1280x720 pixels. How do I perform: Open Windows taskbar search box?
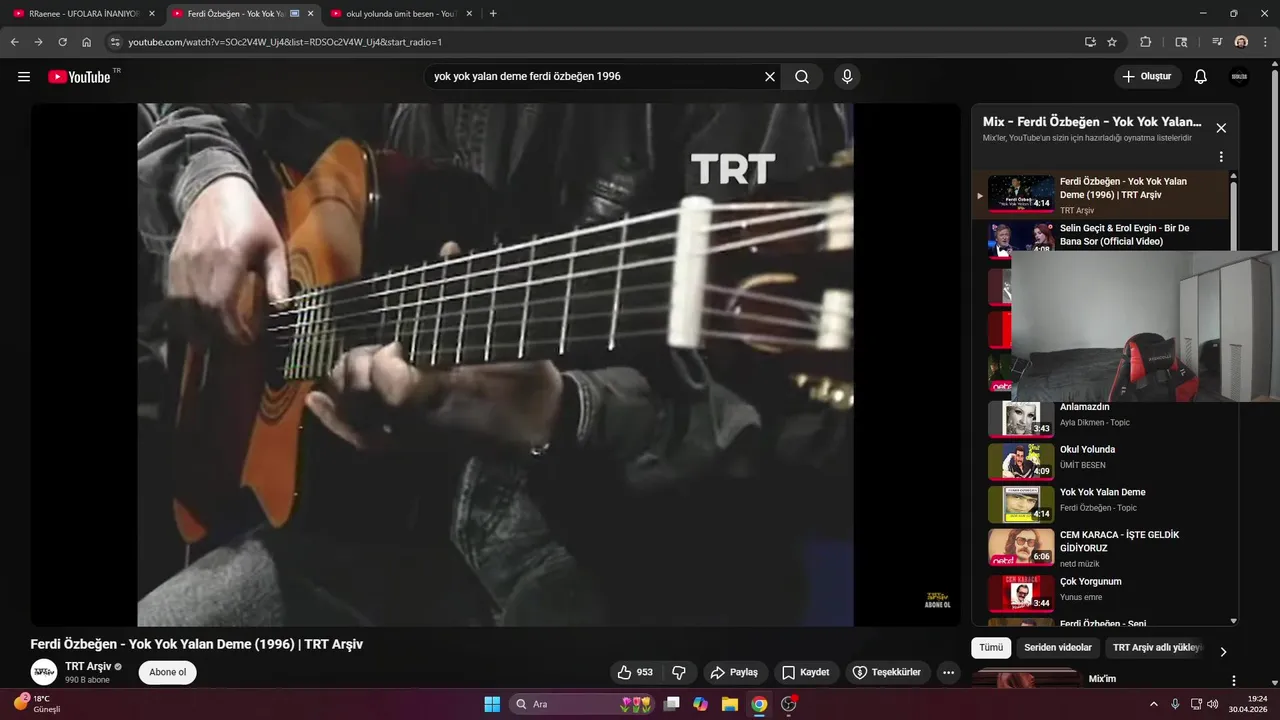580,704
